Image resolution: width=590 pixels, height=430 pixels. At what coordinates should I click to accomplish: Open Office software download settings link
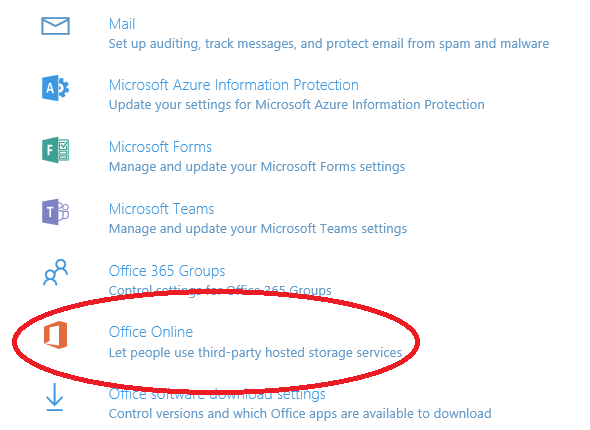click(217, 394)
